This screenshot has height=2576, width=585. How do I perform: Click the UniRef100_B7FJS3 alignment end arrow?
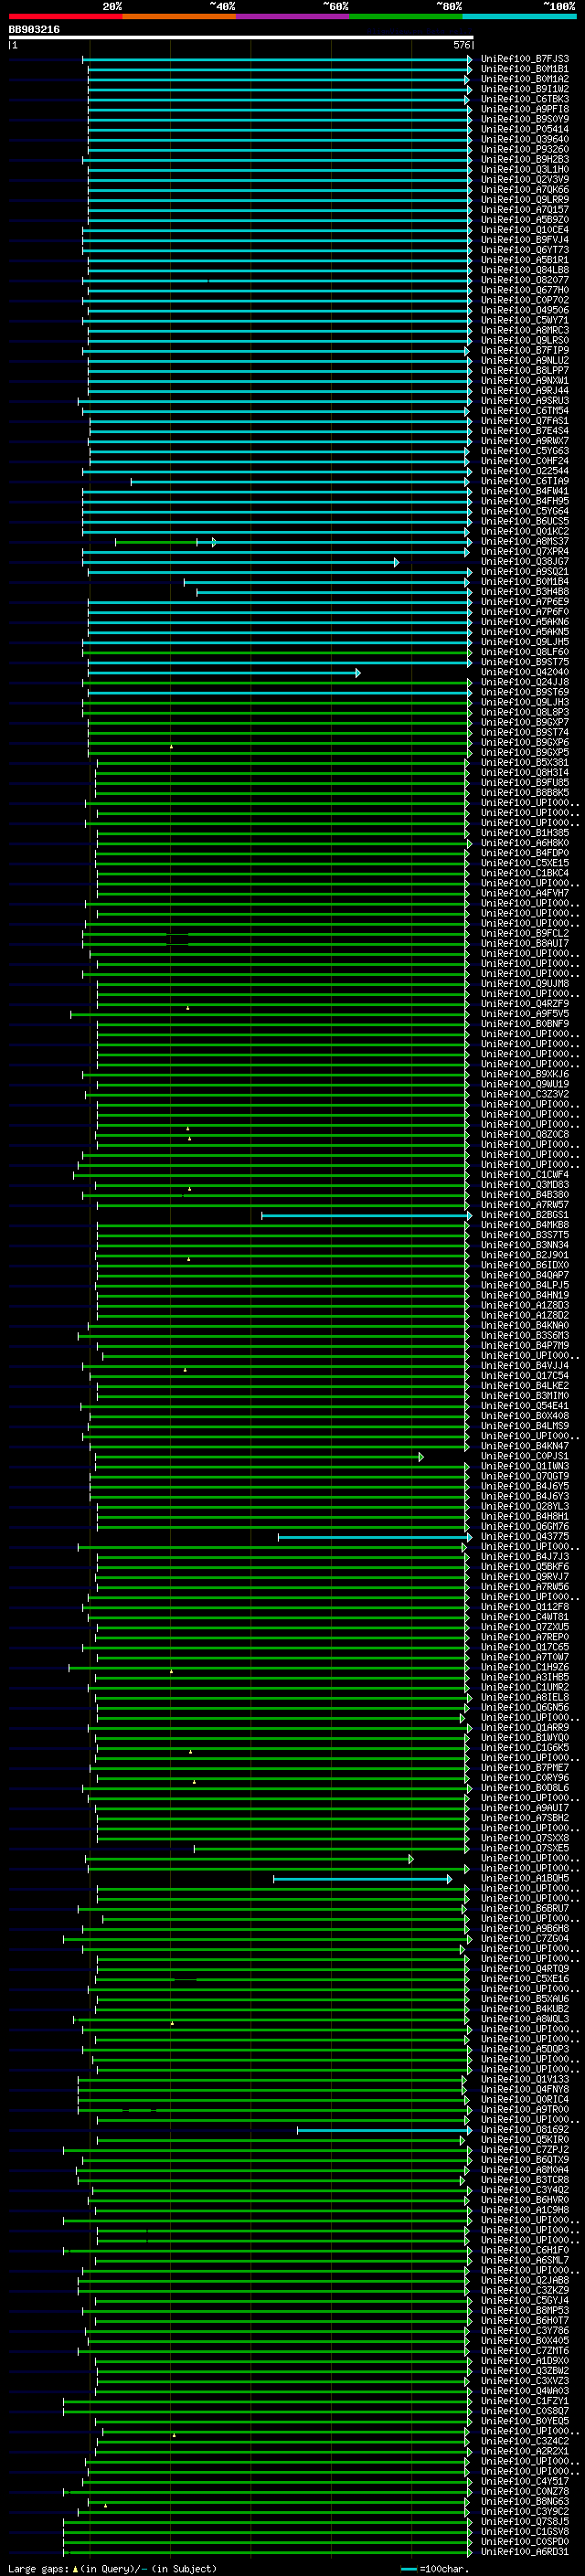point(469,60)
